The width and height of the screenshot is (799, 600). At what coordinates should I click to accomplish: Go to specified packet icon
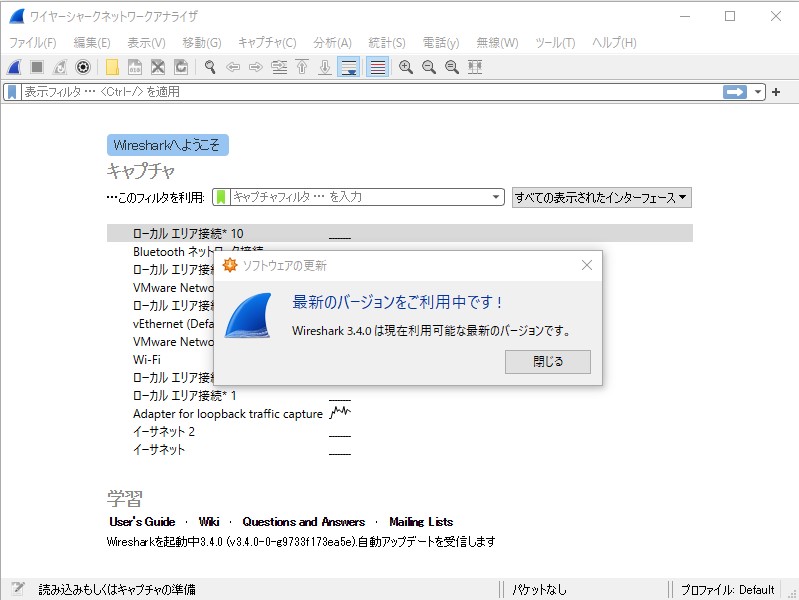279,67
